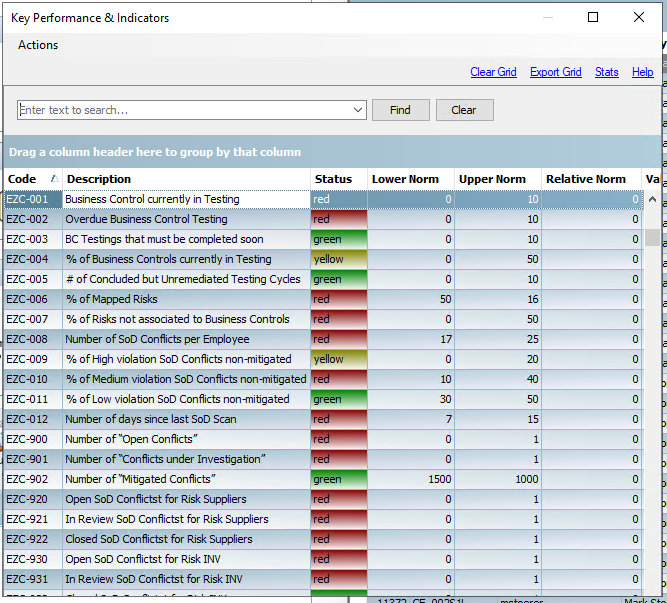667x603 pixels.
Task: Open the Stats link
Action: (606, 72)
